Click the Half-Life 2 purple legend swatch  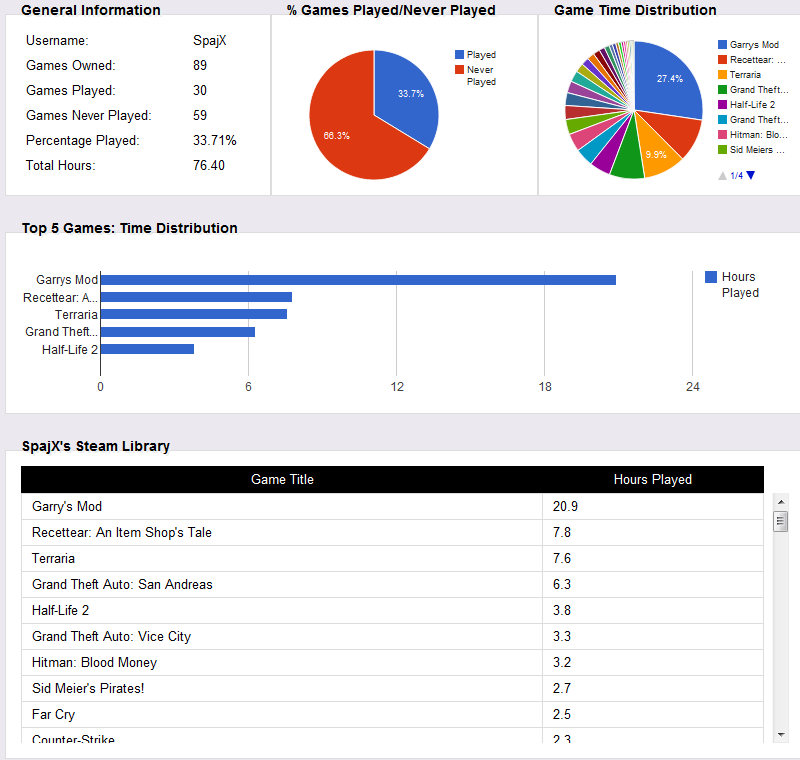(x=722, y=105)
